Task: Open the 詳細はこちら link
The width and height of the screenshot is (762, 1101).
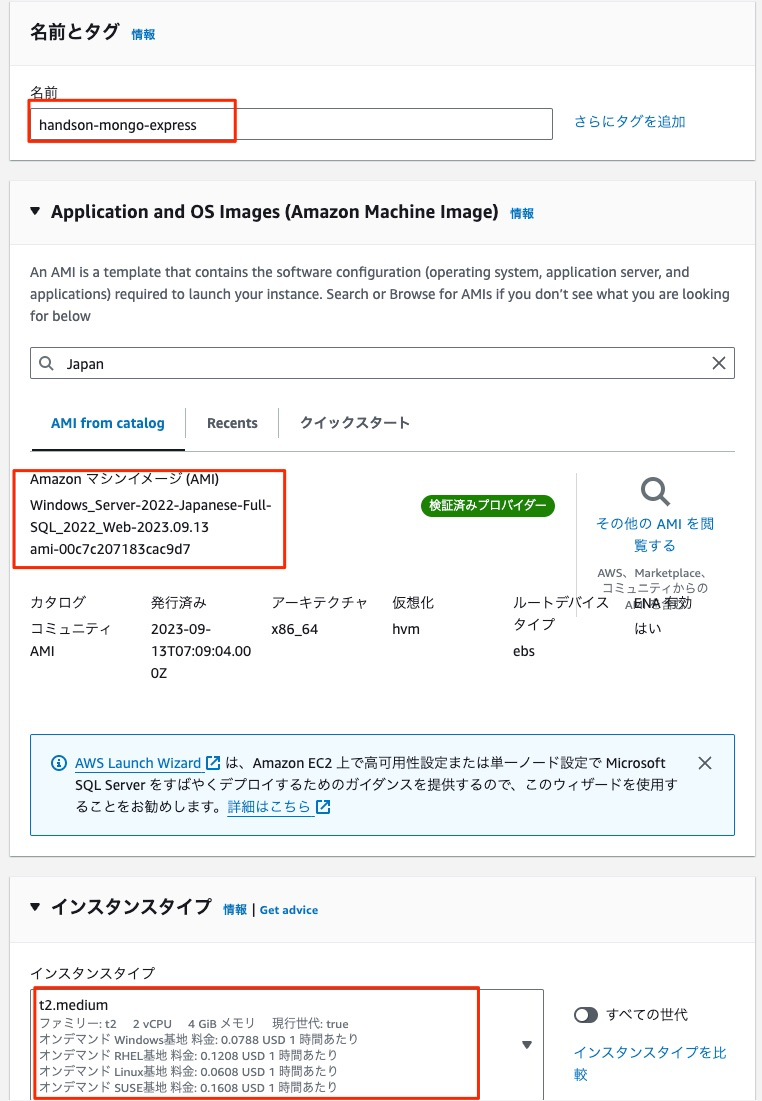Action: 269,807
